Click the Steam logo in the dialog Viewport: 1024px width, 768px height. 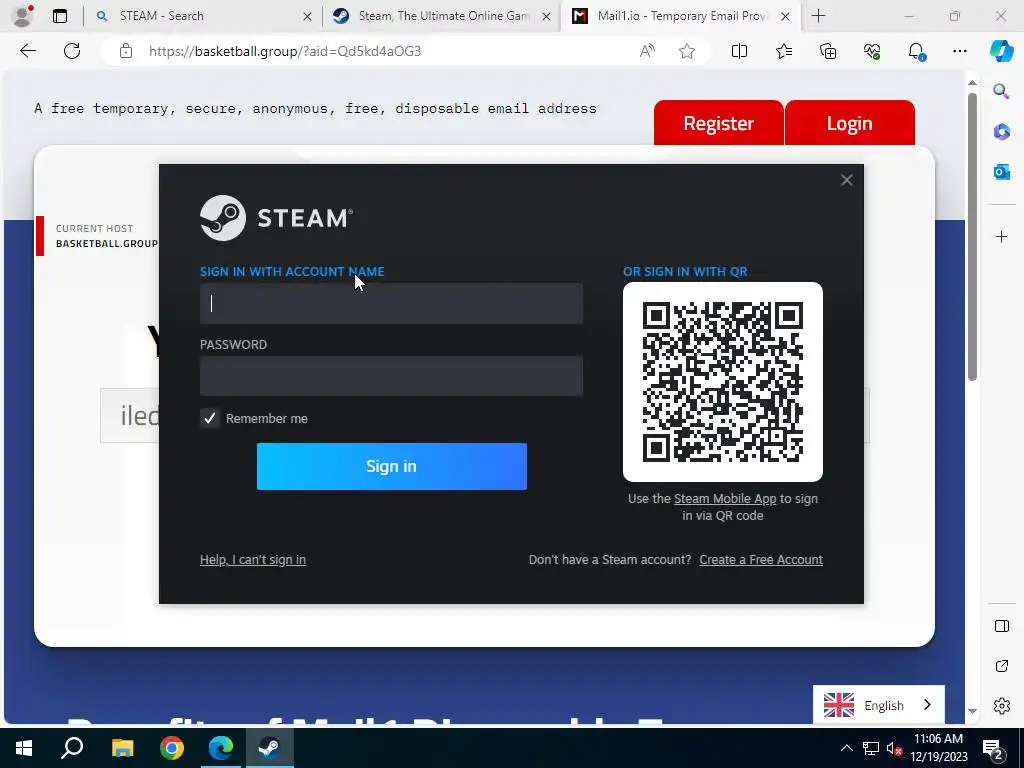(x=276, y=217)
